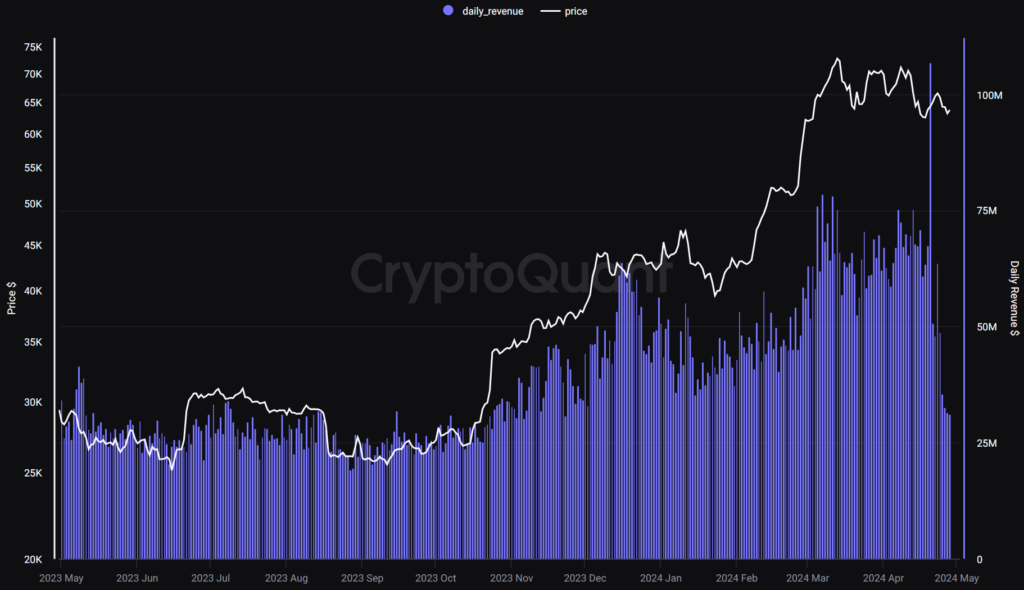Screen dimensions: 1024x590
Task: Select the 2023 Aug x-axis label
Action: (x=286, y=577)
